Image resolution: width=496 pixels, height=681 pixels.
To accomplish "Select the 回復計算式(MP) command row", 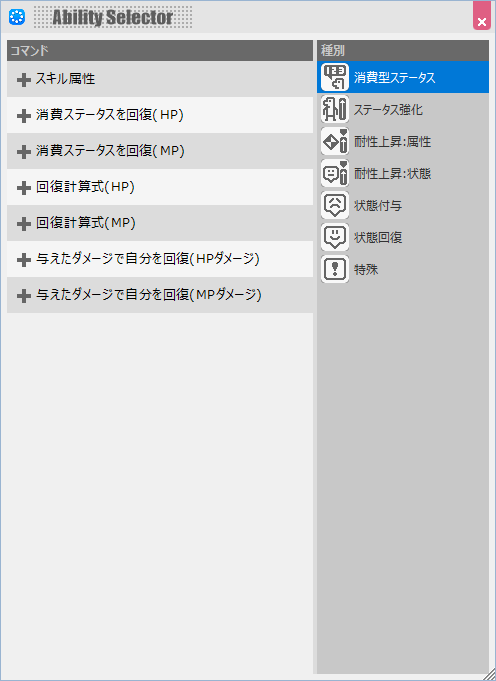I will click(160, 223).
